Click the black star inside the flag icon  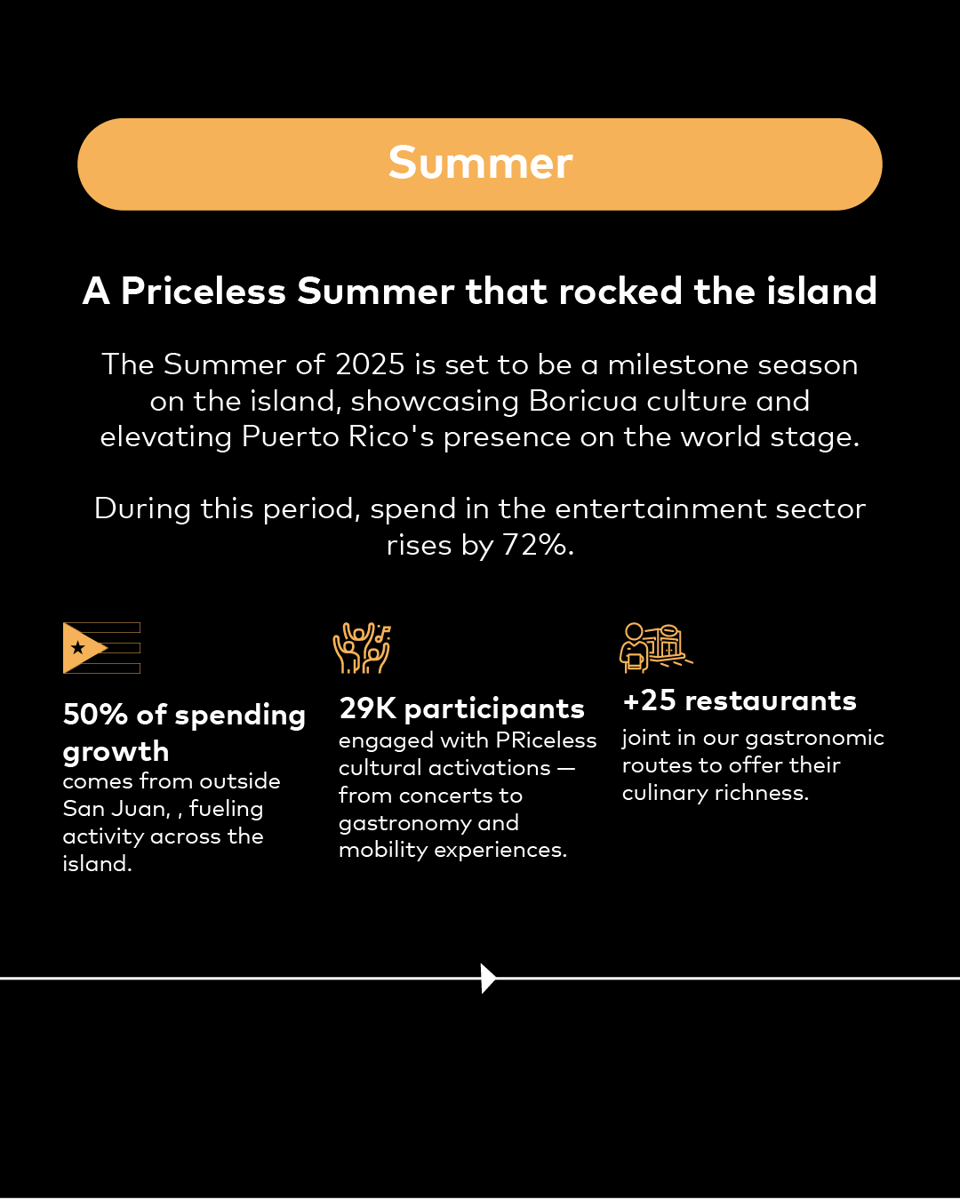(x=78, y=648)
